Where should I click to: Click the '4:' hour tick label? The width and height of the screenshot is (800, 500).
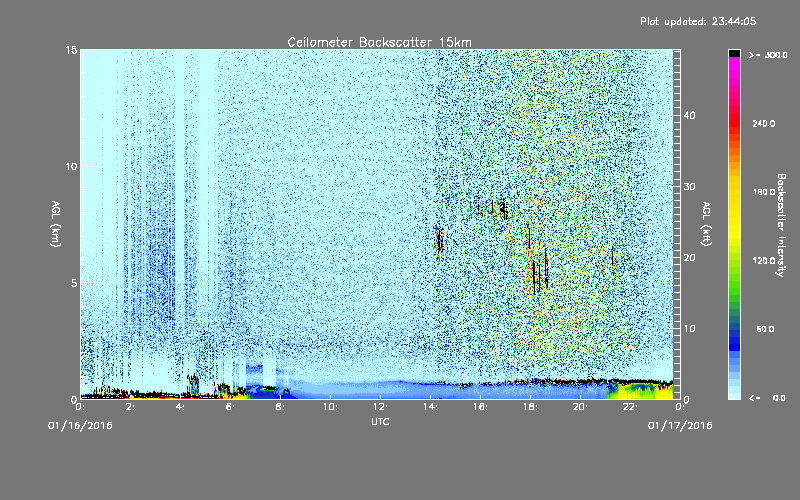(181, 407)
